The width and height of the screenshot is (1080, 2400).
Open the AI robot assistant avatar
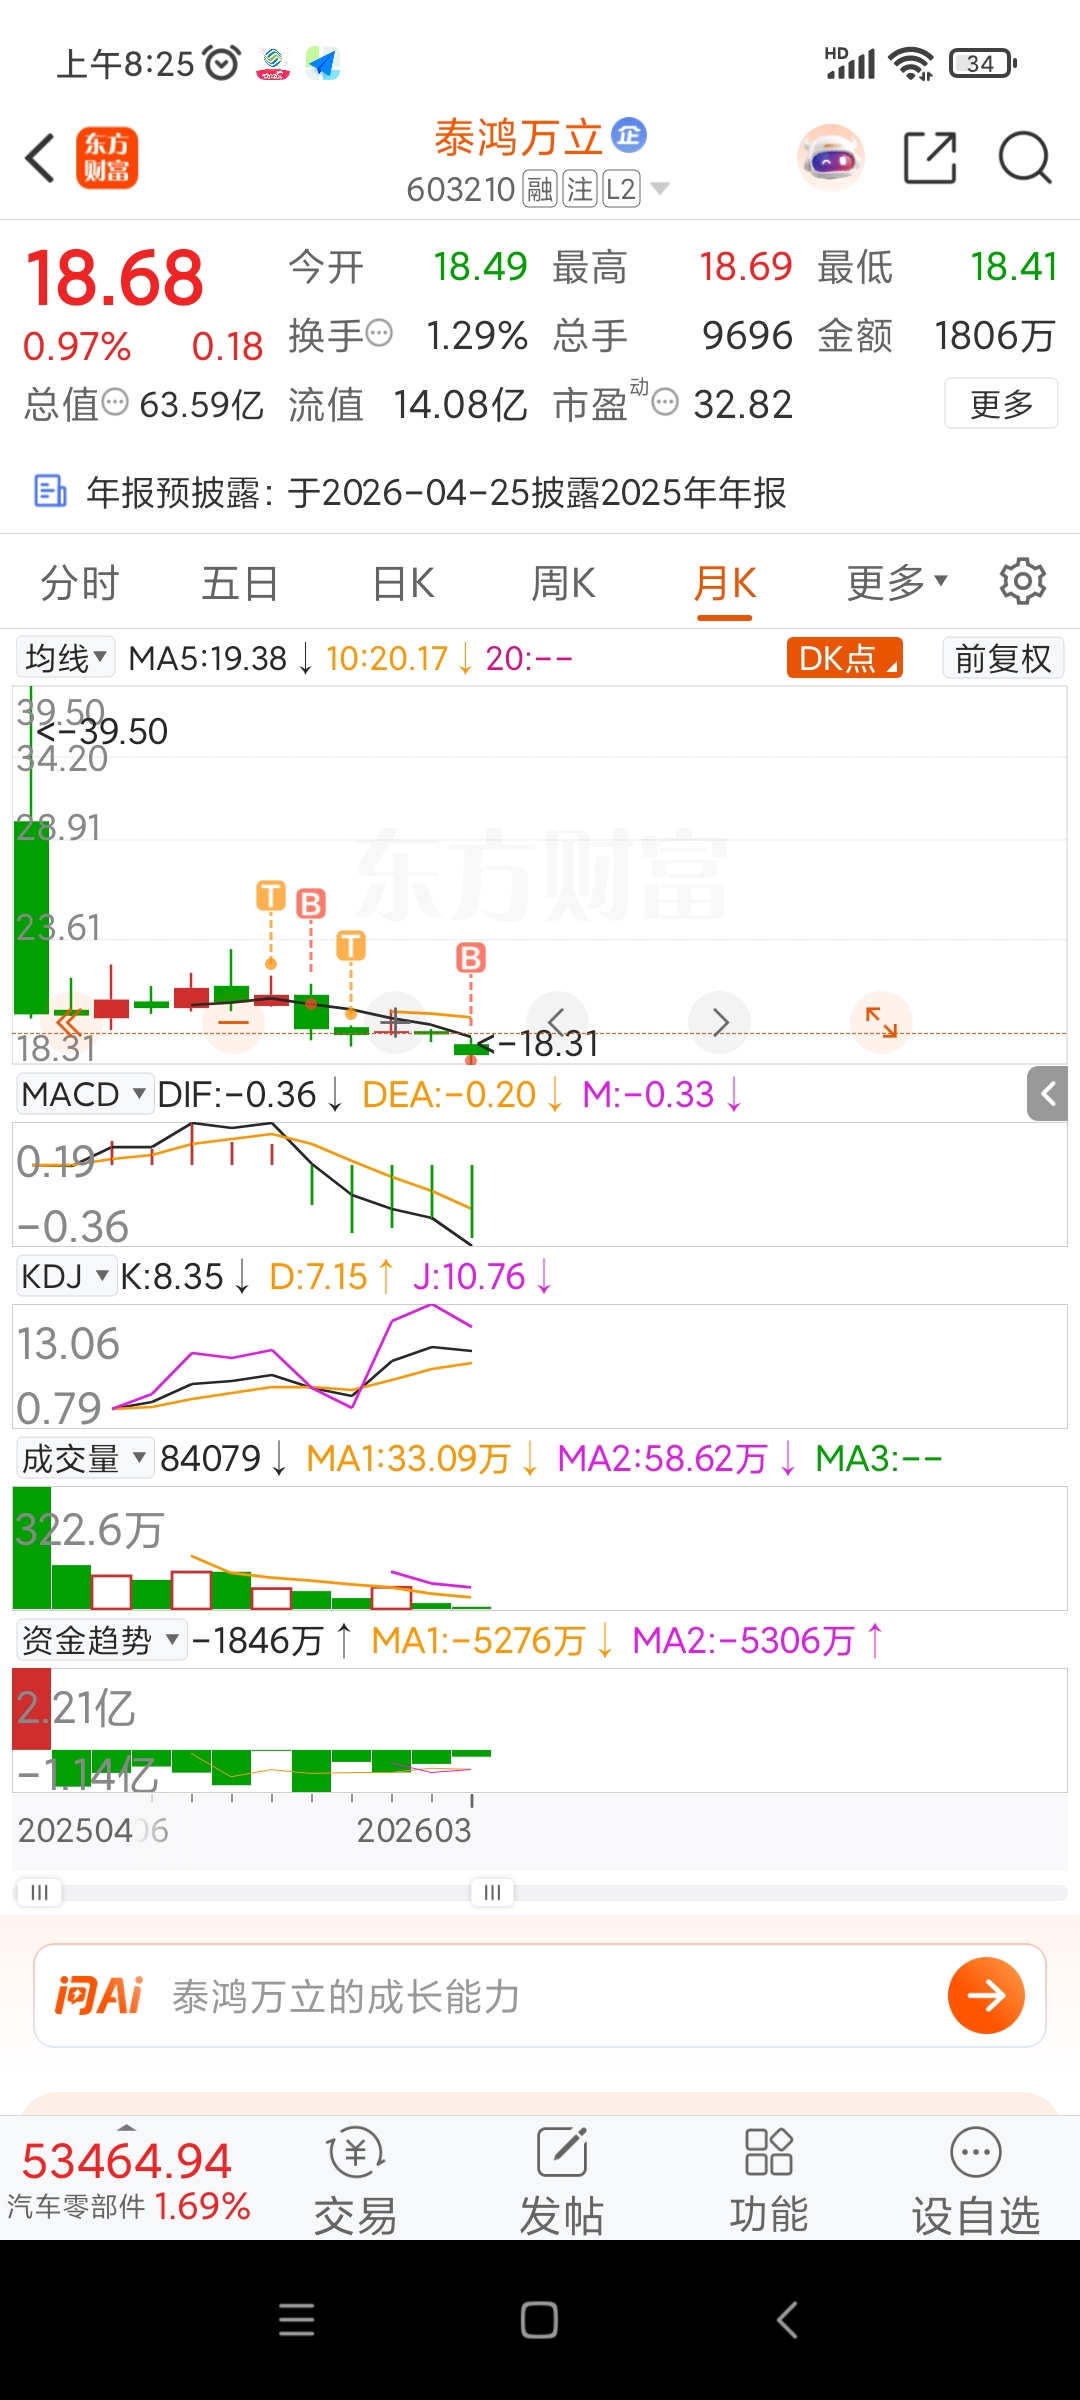tap(830, 158)
